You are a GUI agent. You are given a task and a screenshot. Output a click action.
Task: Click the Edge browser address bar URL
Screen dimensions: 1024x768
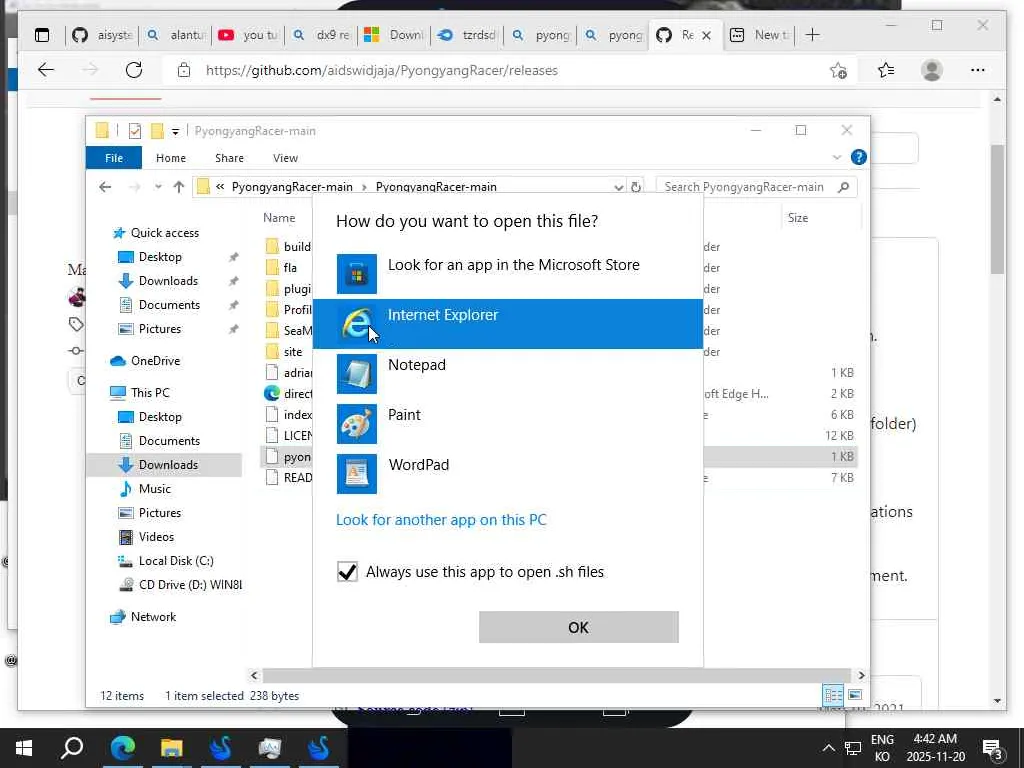[x=381, y=71]
